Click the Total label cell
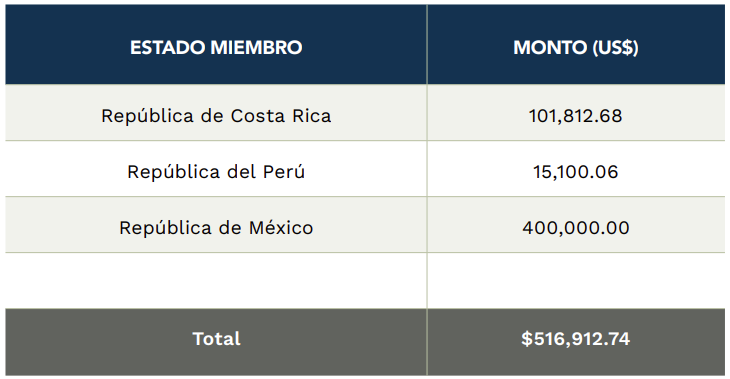Screen dimensions: 730x379 point(216,342)
